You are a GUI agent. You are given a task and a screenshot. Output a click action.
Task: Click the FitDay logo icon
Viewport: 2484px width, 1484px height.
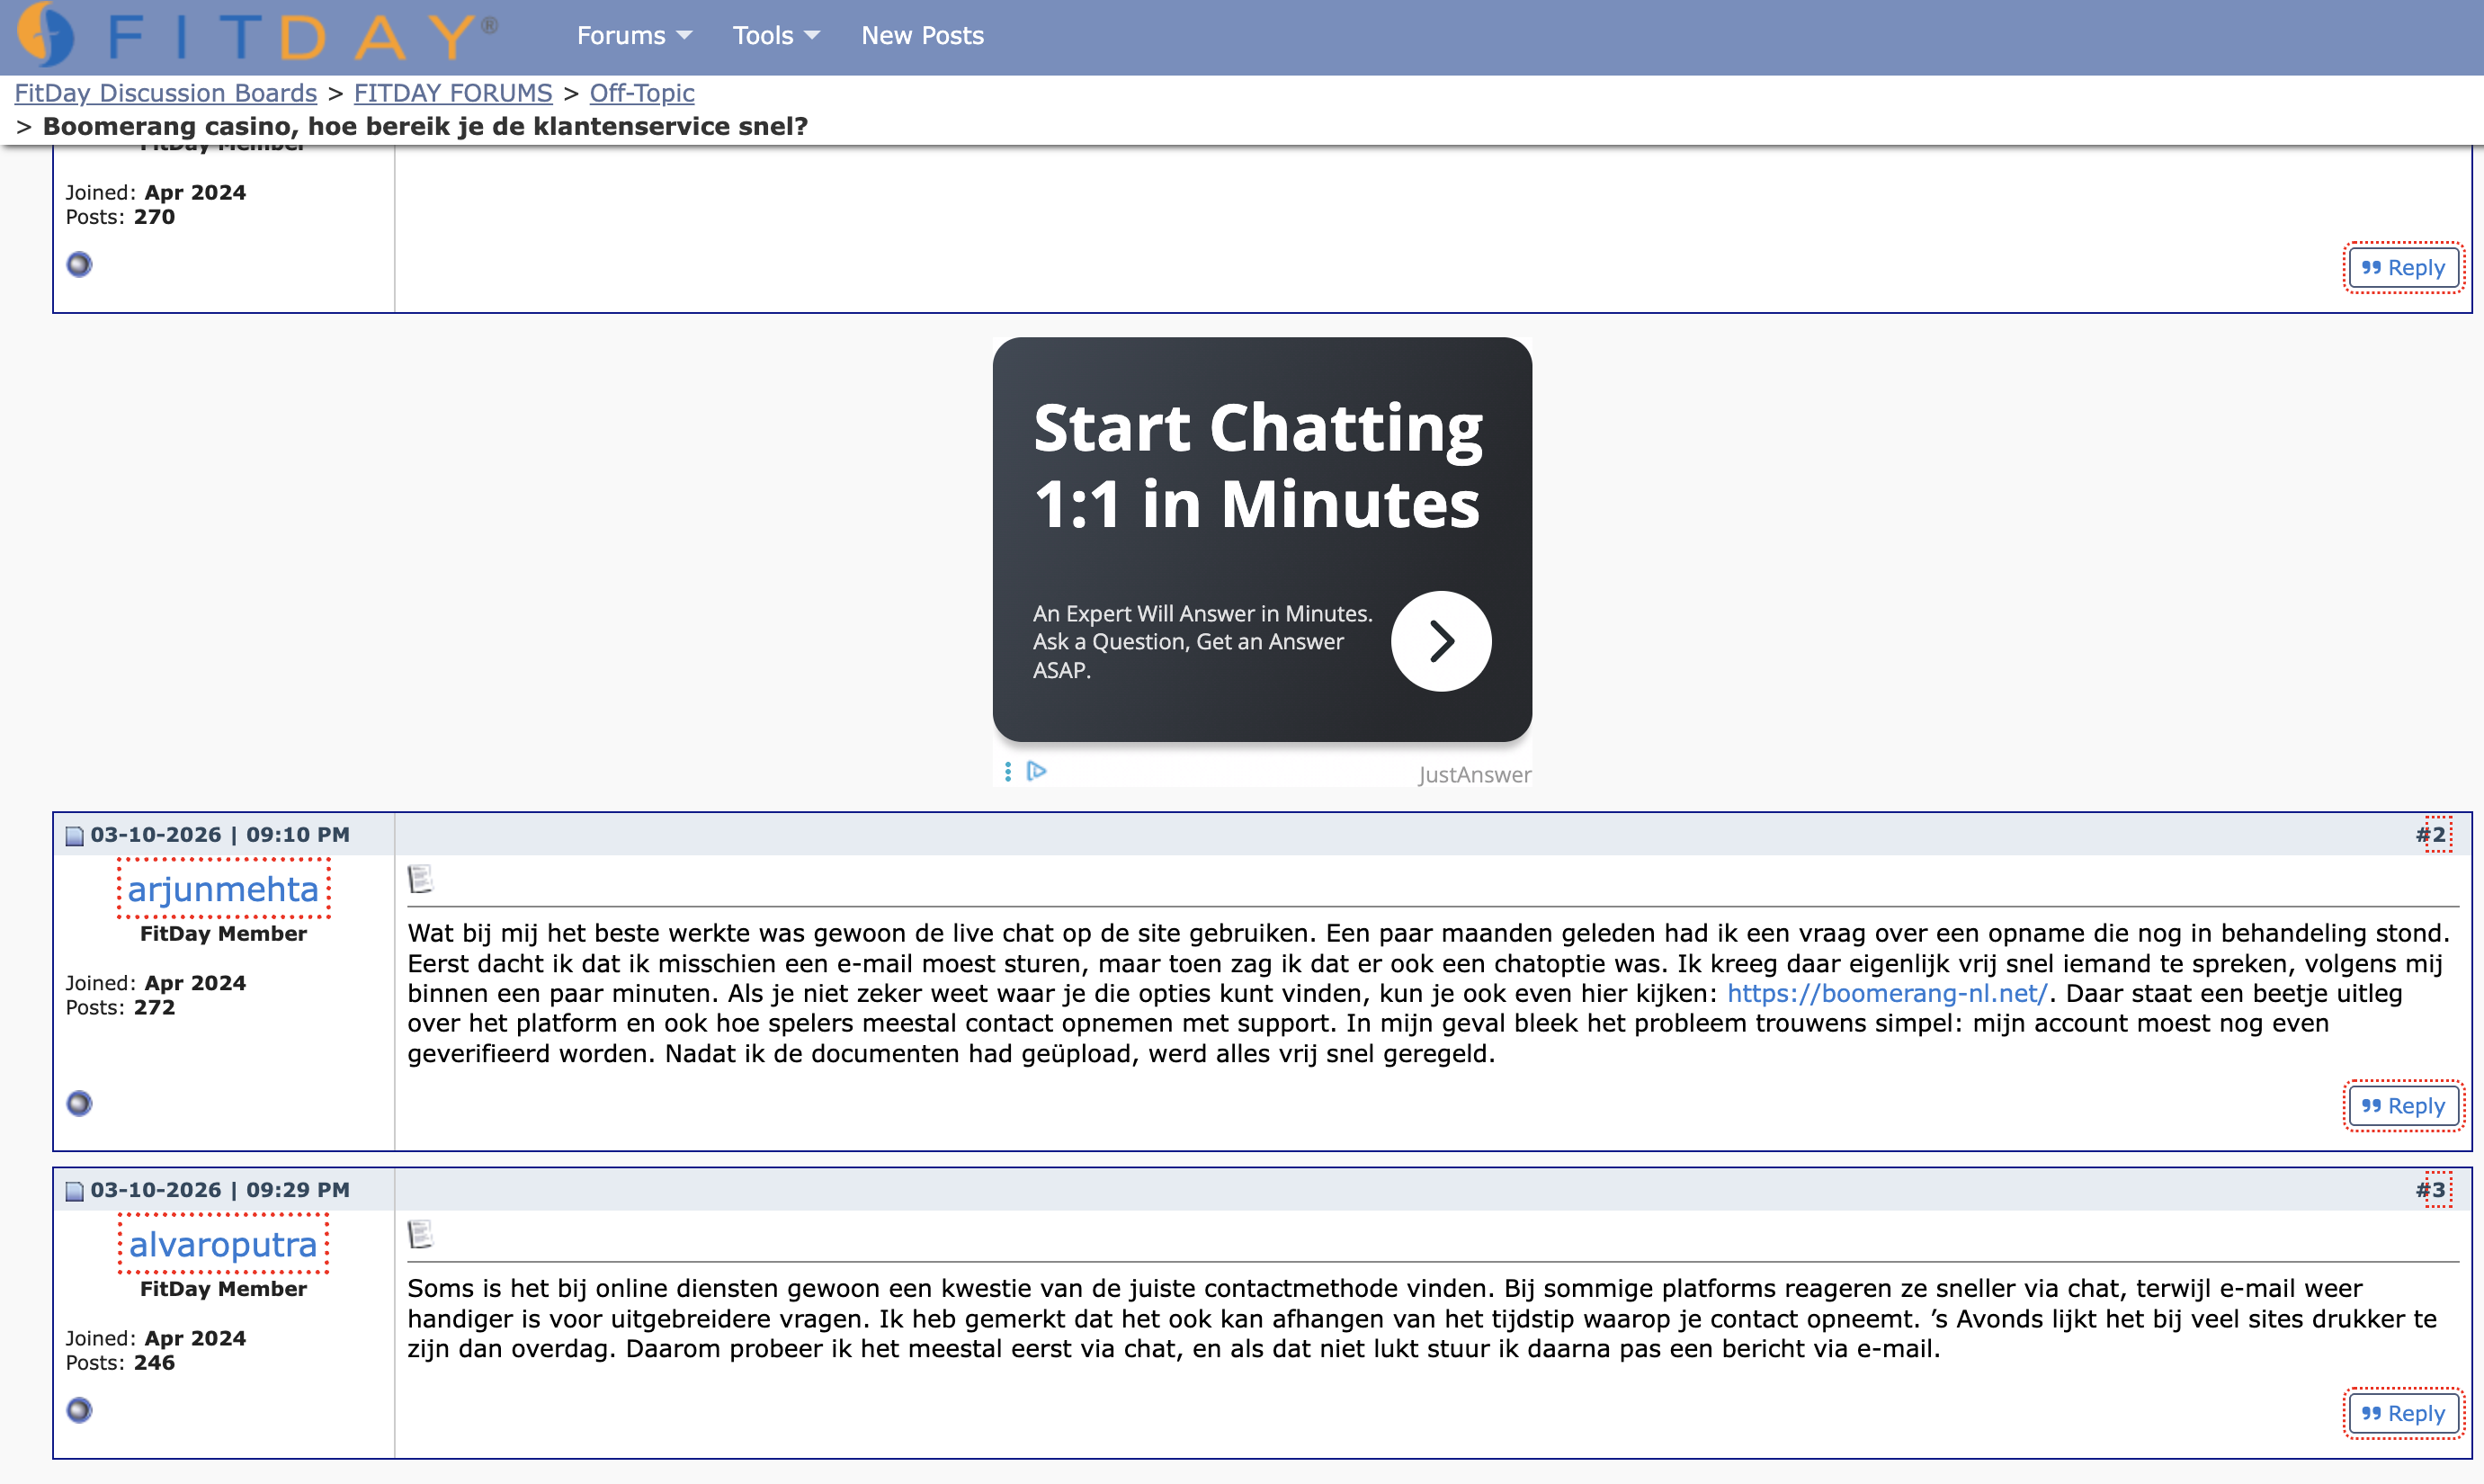click(45, 34)
